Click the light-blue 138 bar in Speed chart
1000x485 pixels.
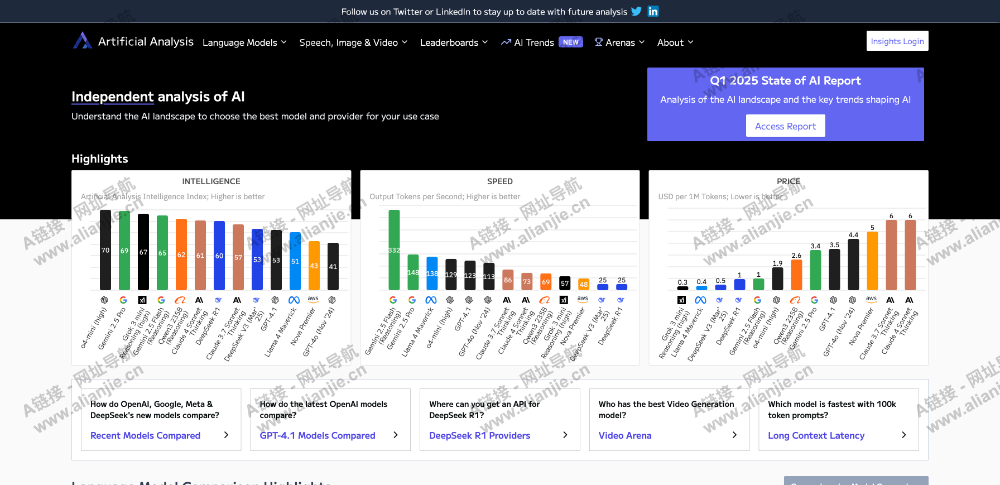coord(432,274)
